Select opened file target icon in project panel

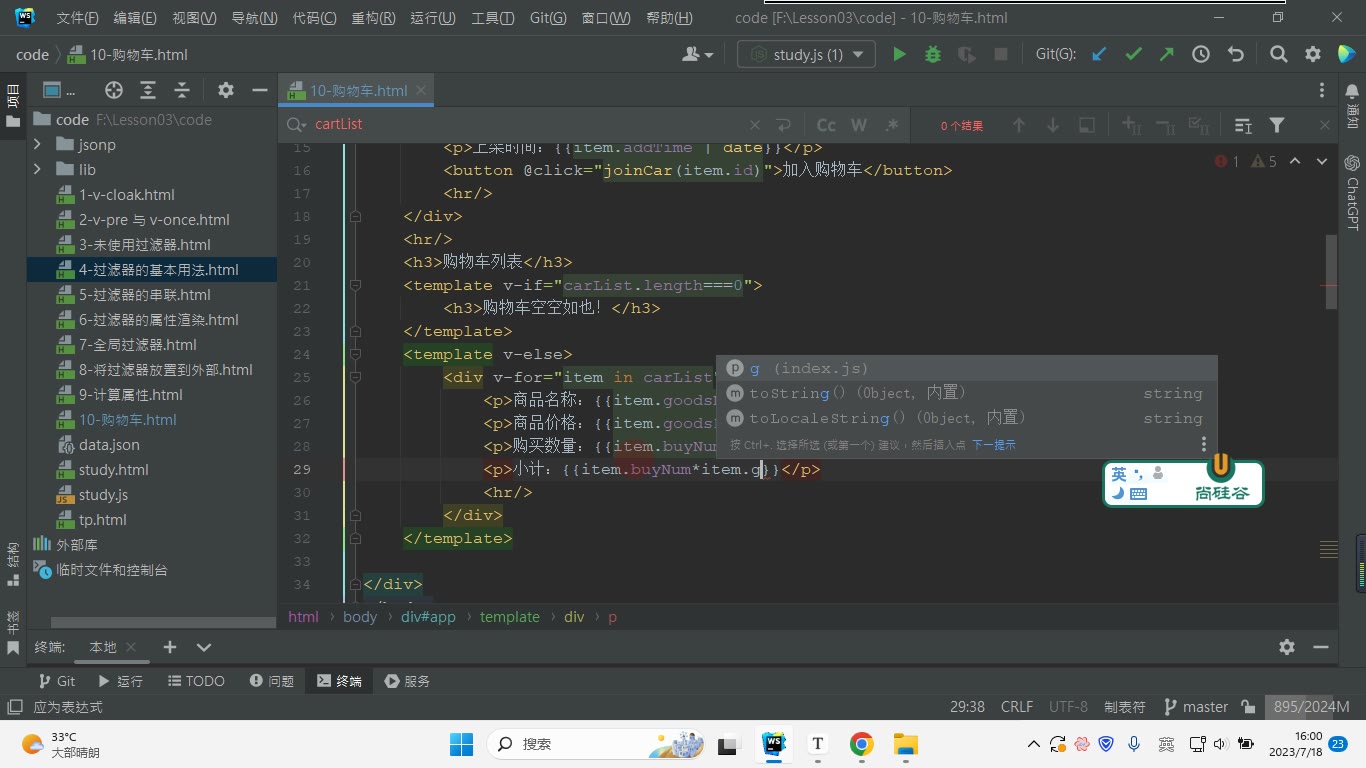114,90
